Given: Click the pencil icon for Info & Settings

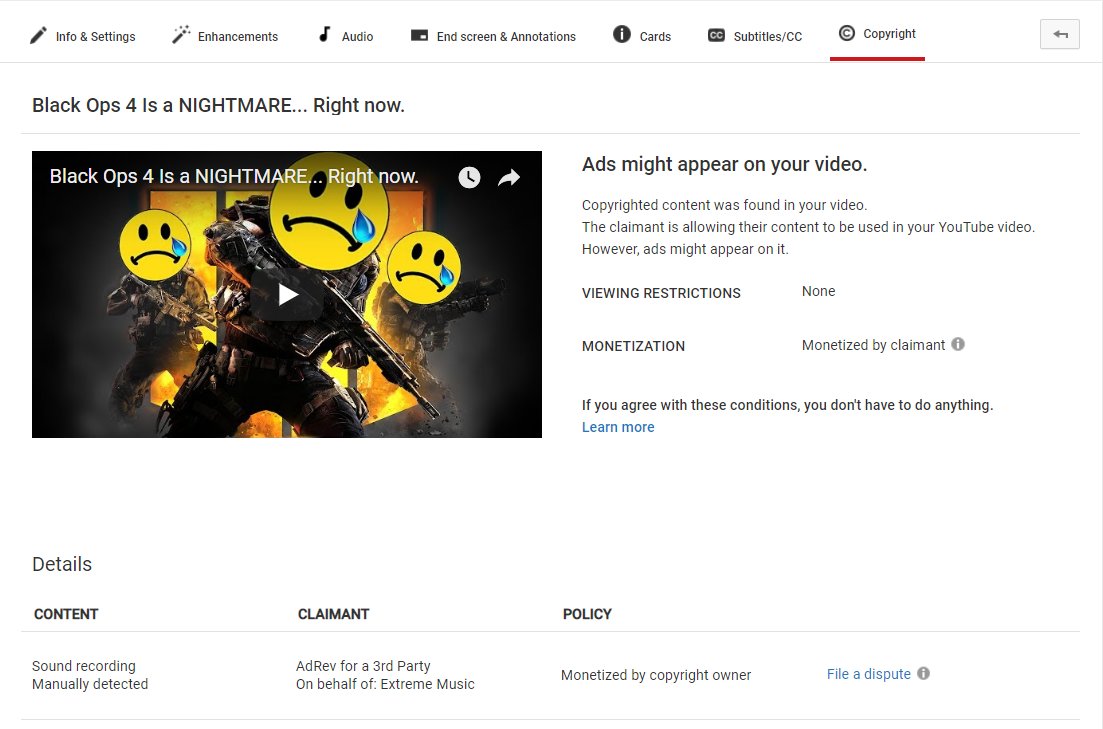Looking at the screenshot, I should tap(38, 35).
